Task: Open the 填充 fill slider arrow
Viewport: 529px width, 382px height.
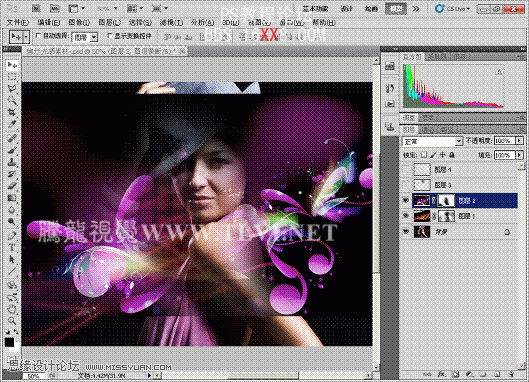Action: [x=519, y=155]
